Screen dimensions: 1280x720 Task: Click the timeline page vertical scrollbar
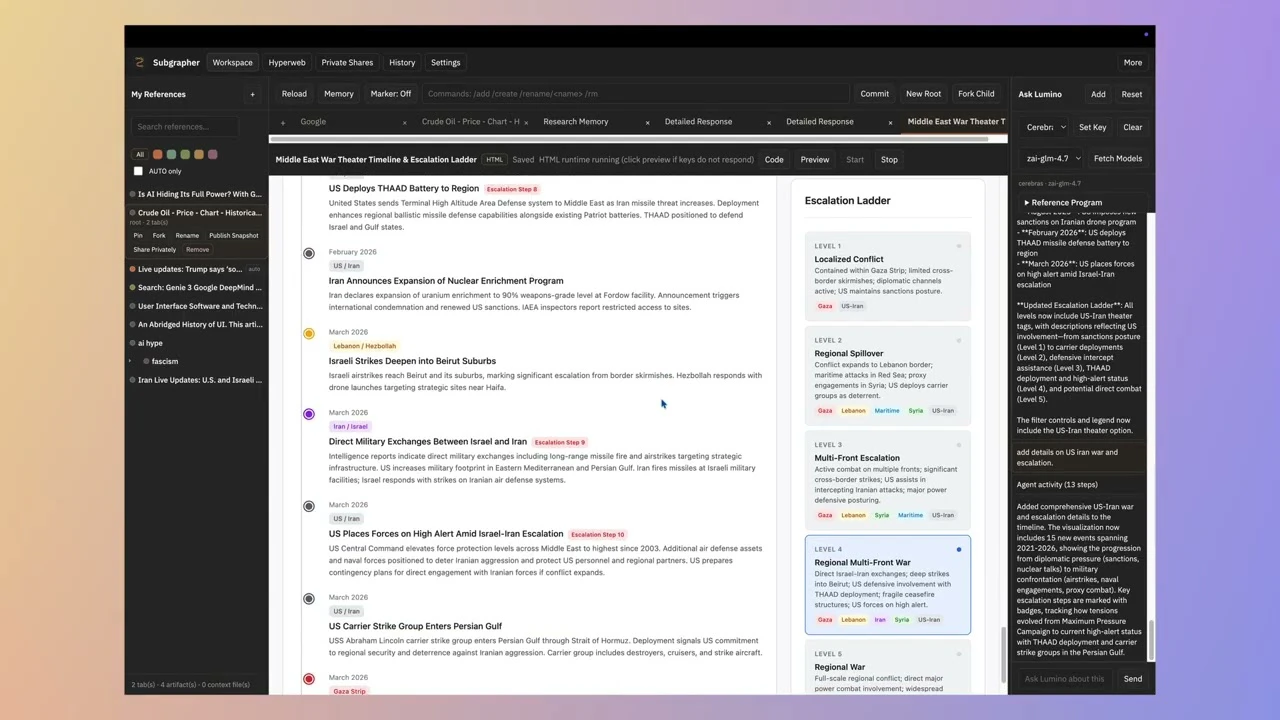1004,655
